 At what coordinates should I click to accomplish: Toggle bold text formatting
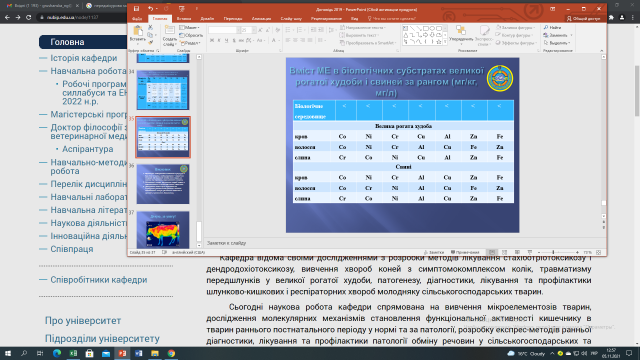point(212,40)
